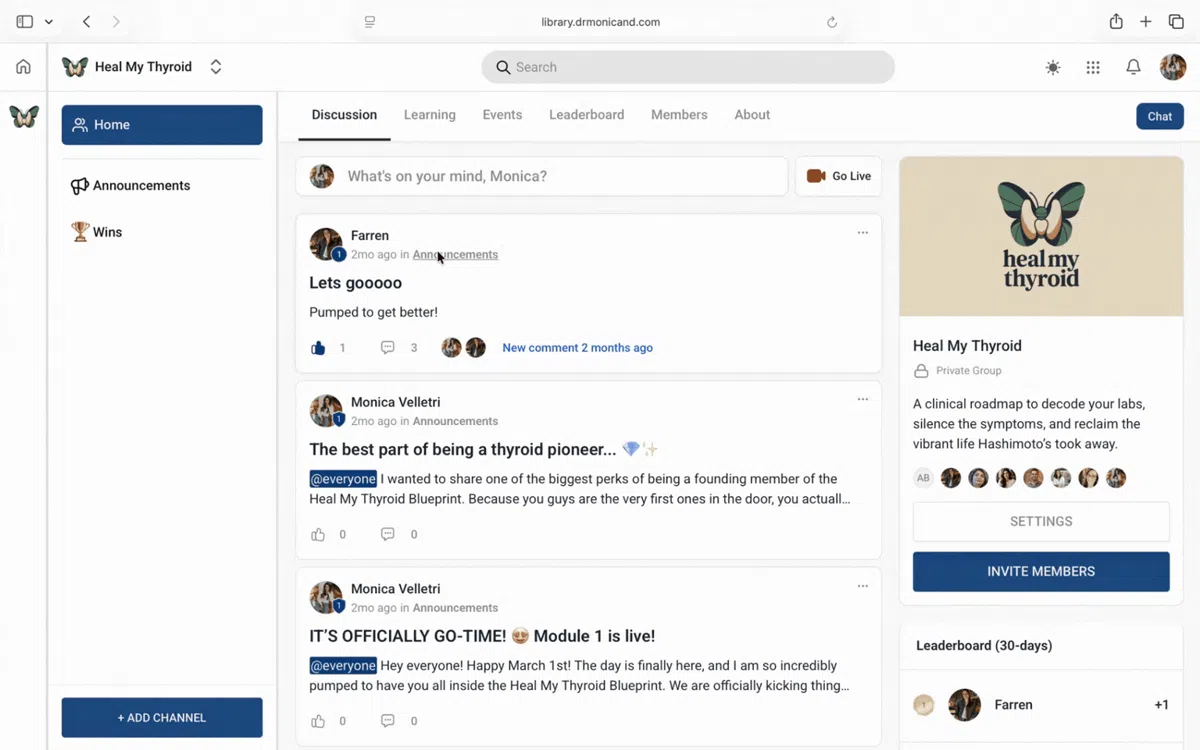The height and width of the screenshot is (750, 1200).
Task: Go back using the Safari back arrow
Action: (87, 22)
